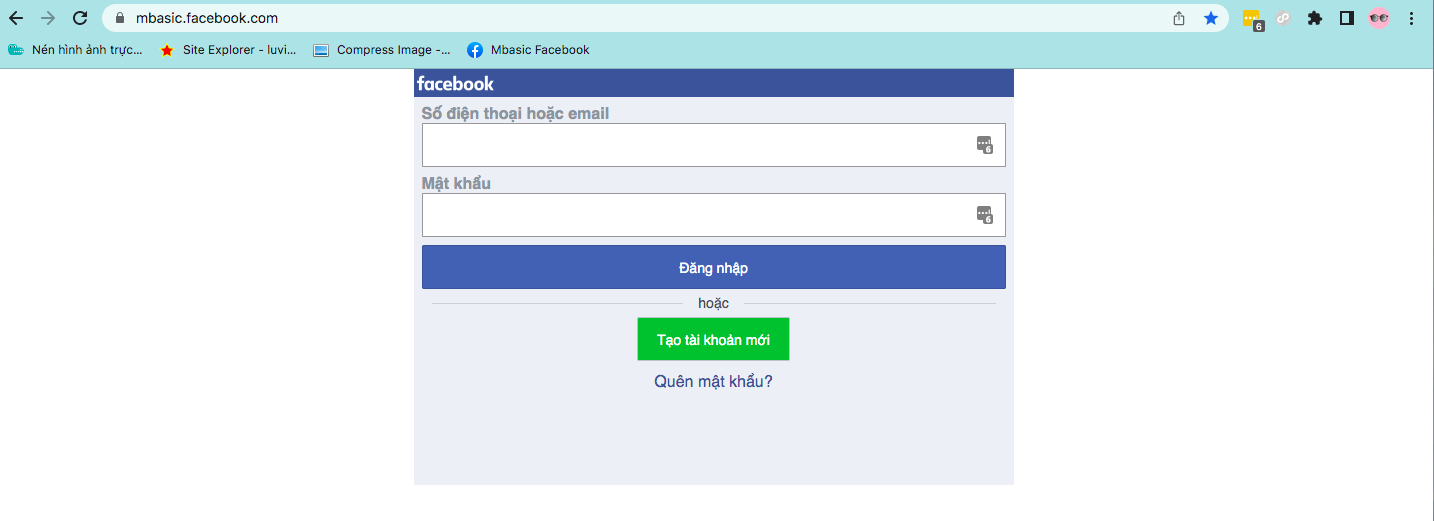Click the Mật khẩu label text
This screenshot has width=1434, height=521.
point(456,183)
